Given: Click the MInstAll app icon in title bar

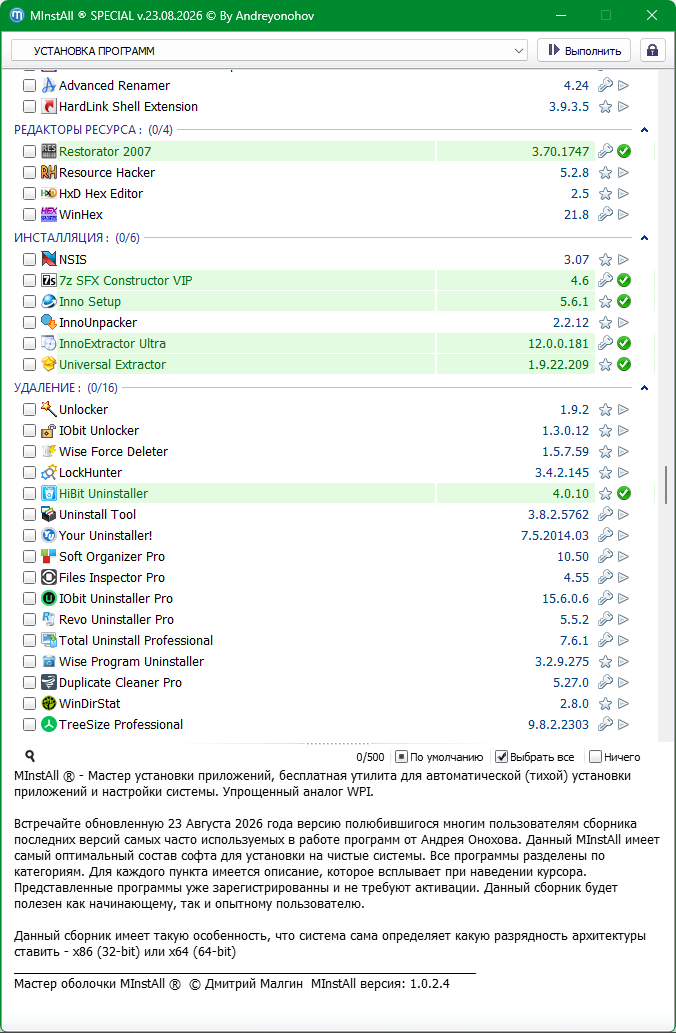Looking at the screenshot, I should 17,15.
